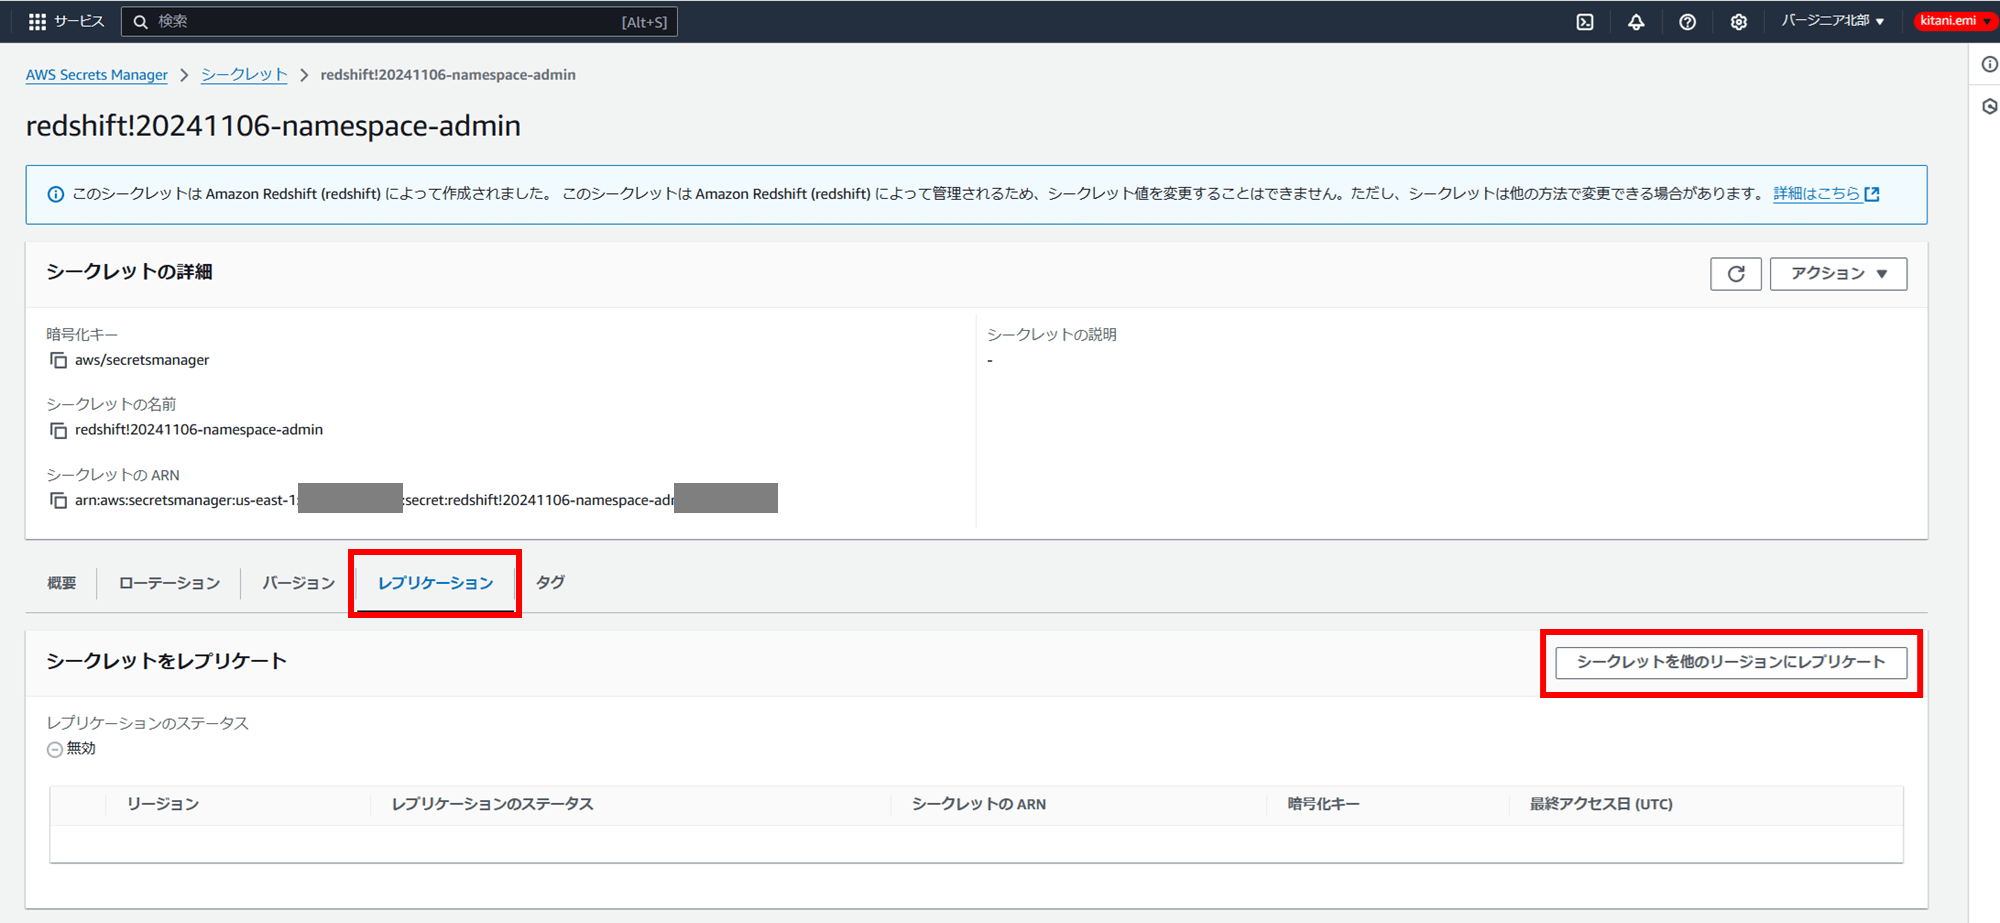Switch to the ローテーション tab
The height and width of the screenshot is (923, 2000).
[169, 583]
